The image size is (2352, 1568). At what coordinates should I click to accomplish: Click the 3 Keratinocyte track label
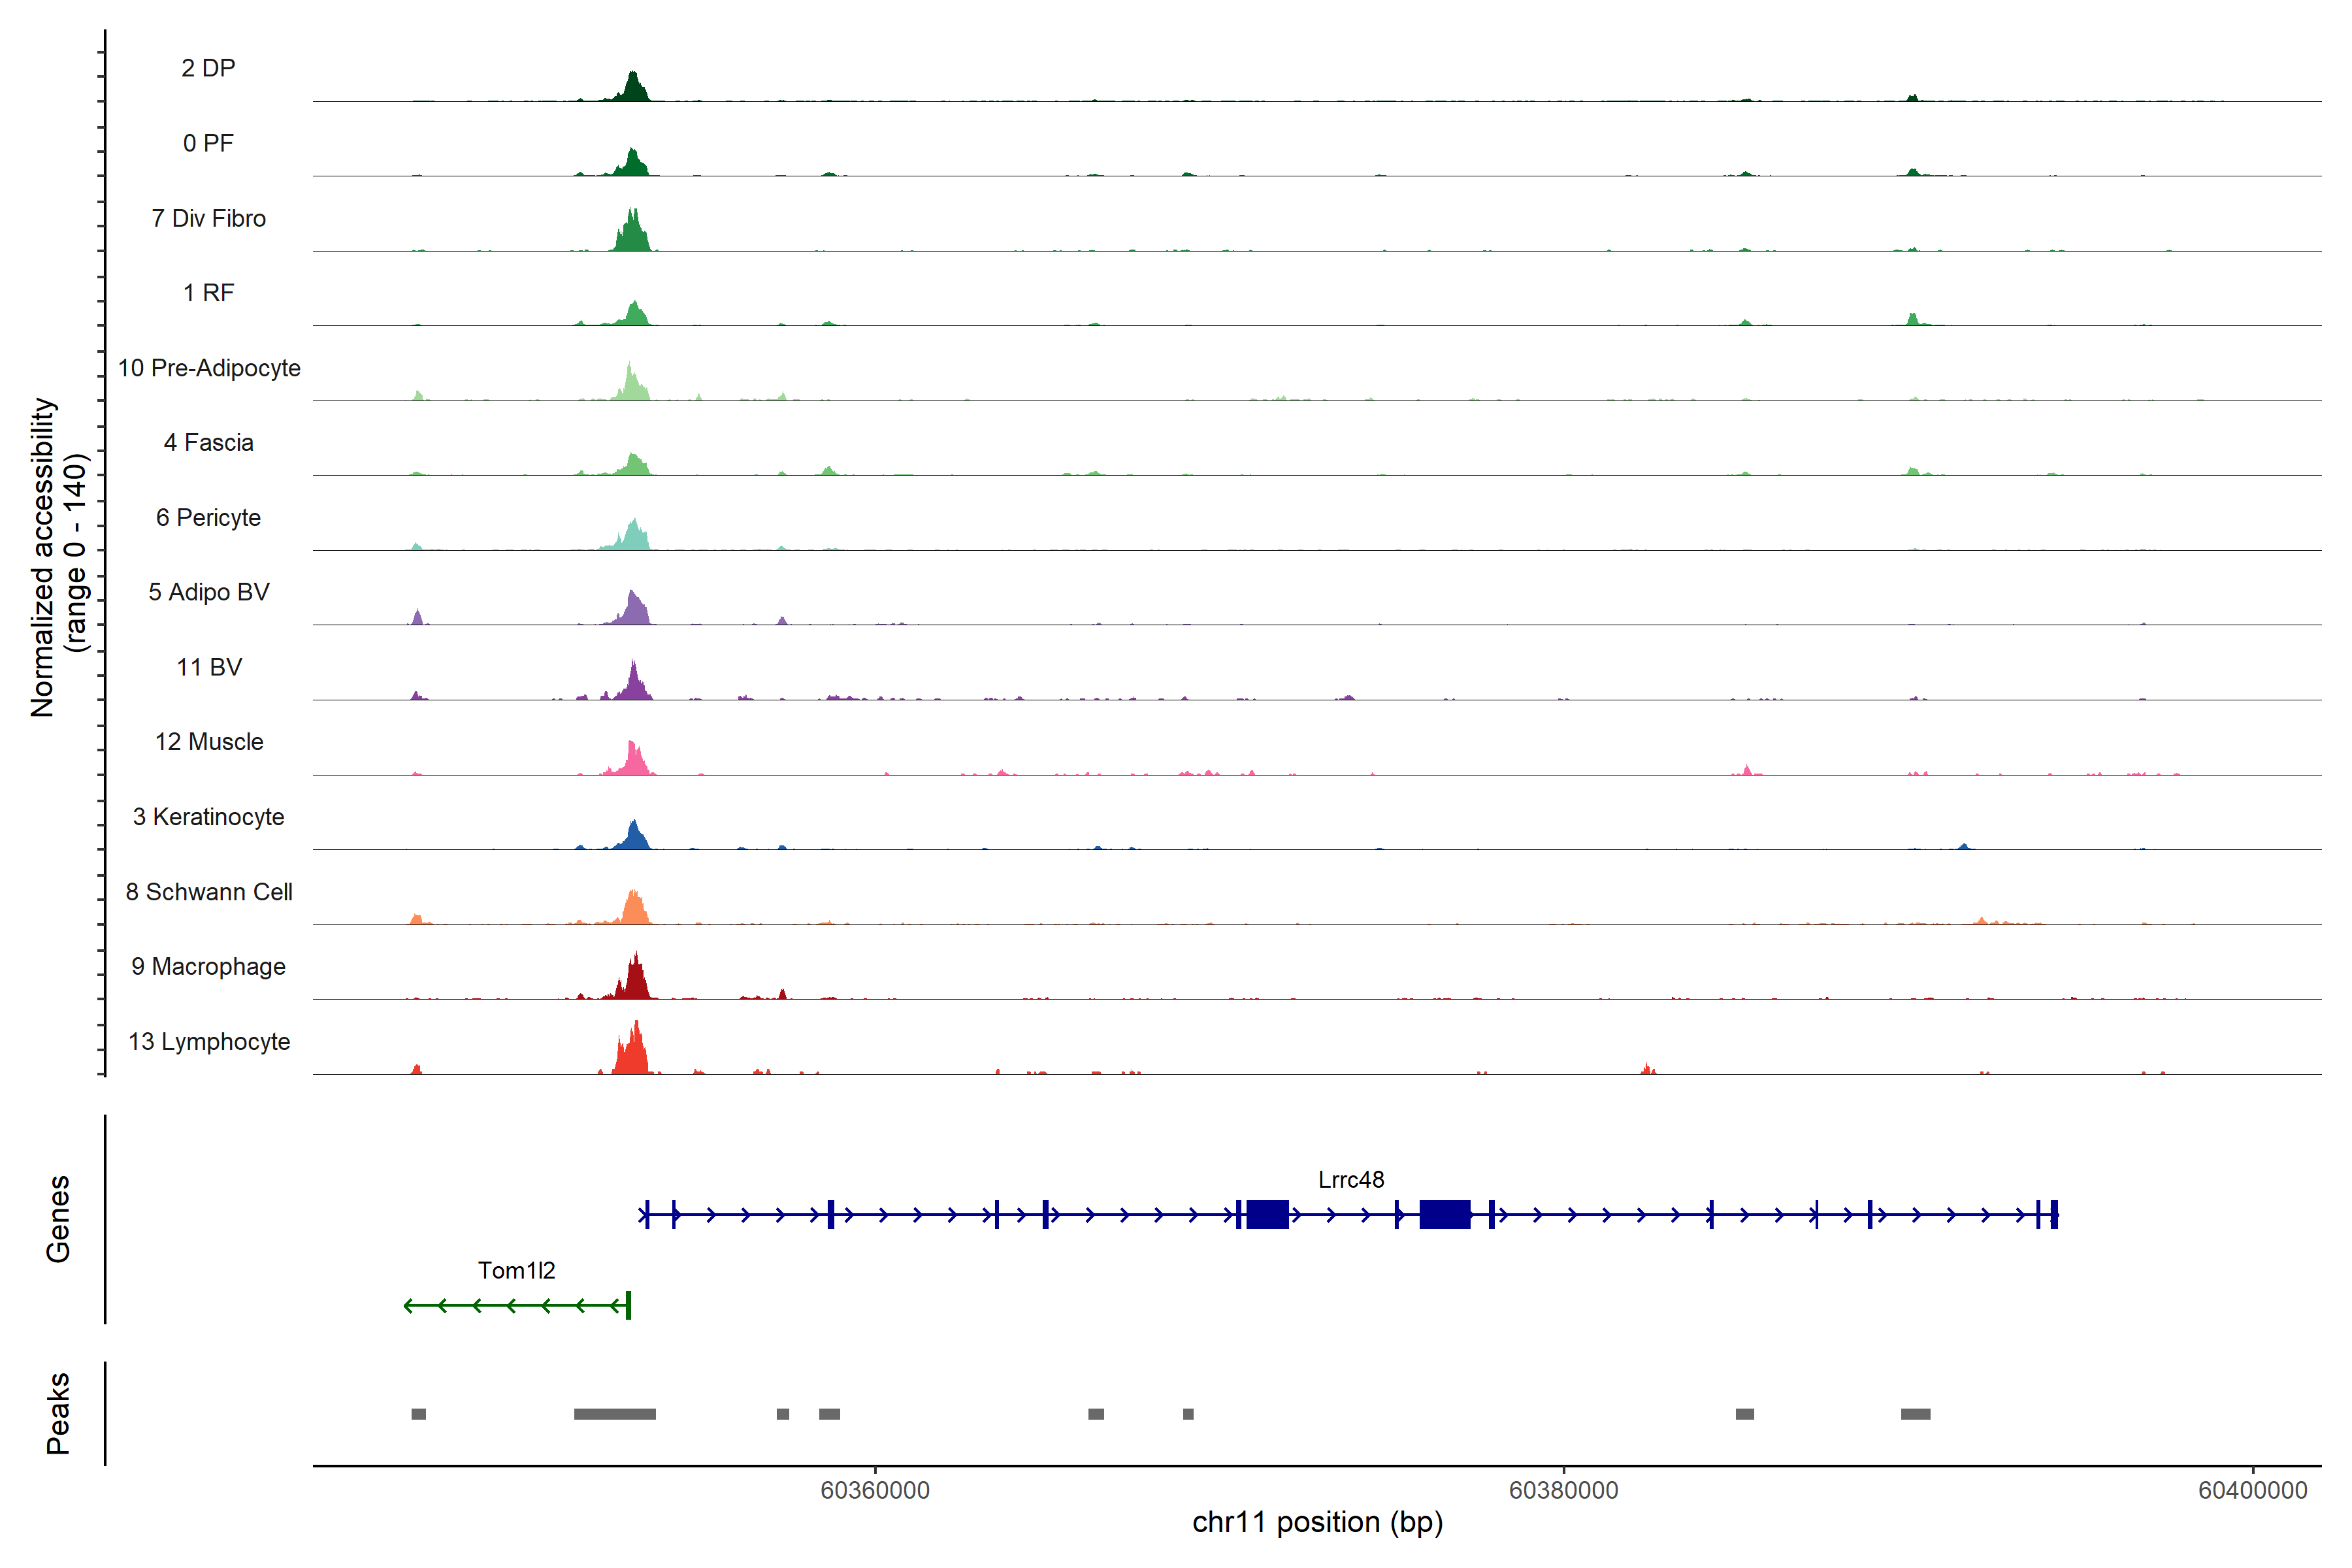pyautogui.click(x=209, y=817)
